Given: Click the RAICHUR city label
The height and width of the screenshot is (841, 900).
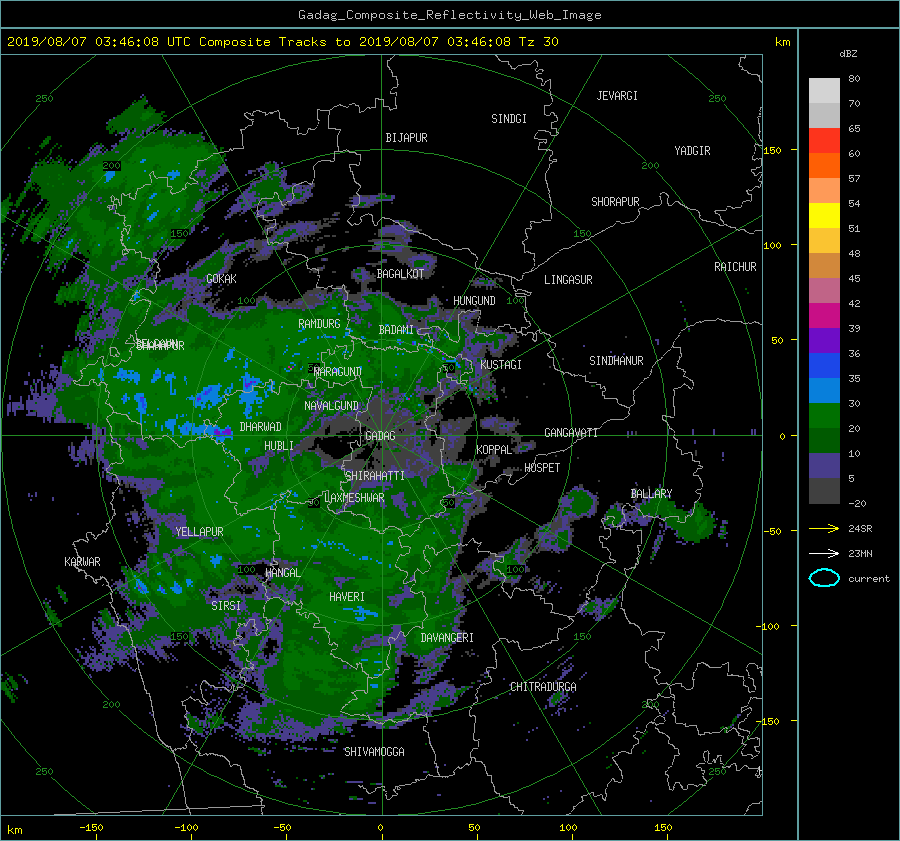Looking at the screenshot, I should coord(735,267).
